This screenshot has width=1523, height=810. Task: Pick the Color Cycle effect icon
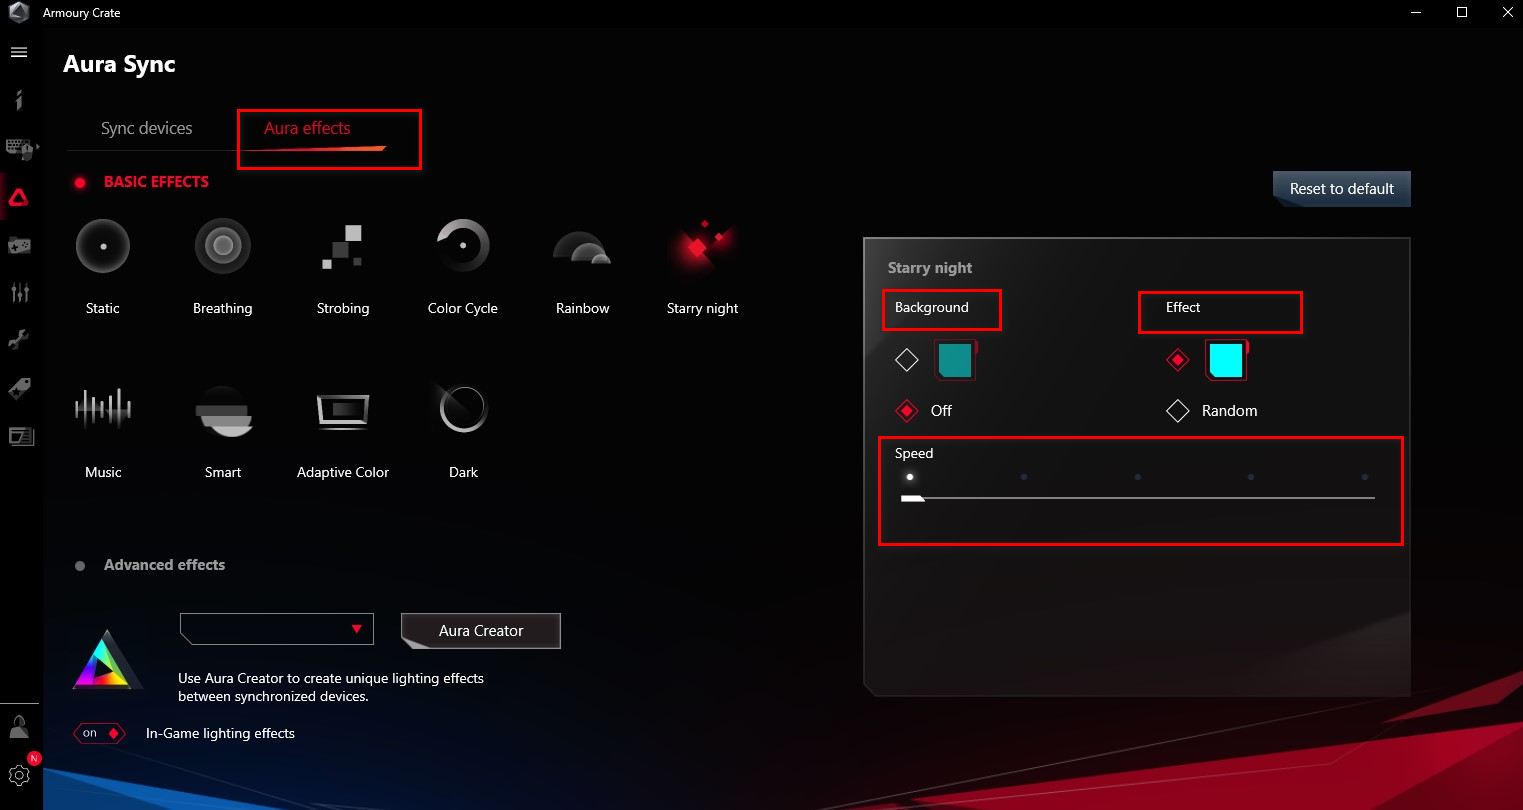463,246
